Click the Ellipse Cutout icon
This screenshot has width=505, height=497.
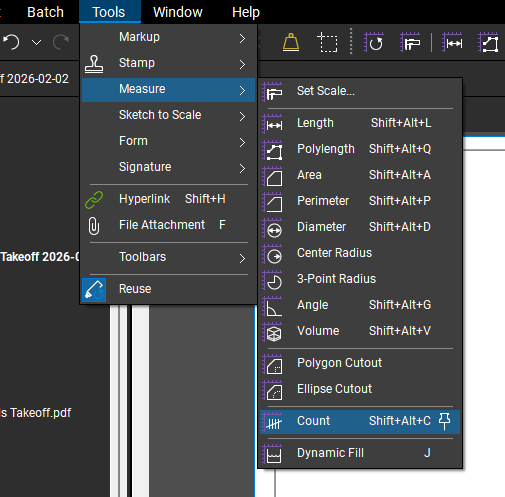273,390
